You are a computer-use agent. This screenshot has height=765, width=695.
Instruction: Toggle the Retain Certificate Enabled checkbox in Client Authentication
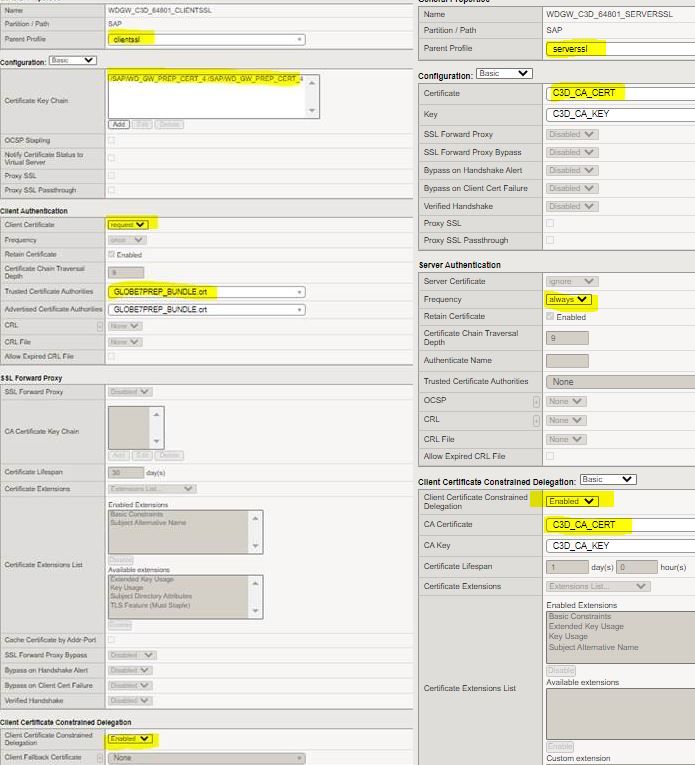[112, 254]
